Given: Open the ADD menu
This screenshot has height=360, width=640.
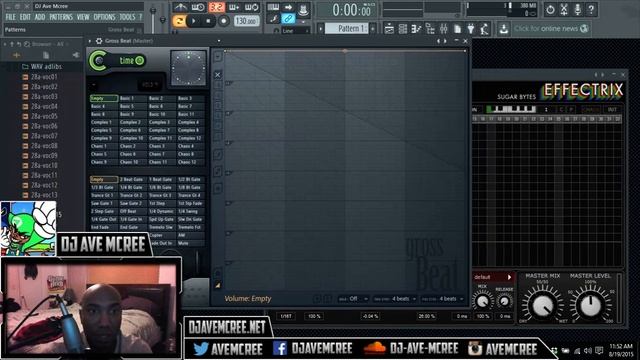Looking at the screenshot, I should point(40,17).
